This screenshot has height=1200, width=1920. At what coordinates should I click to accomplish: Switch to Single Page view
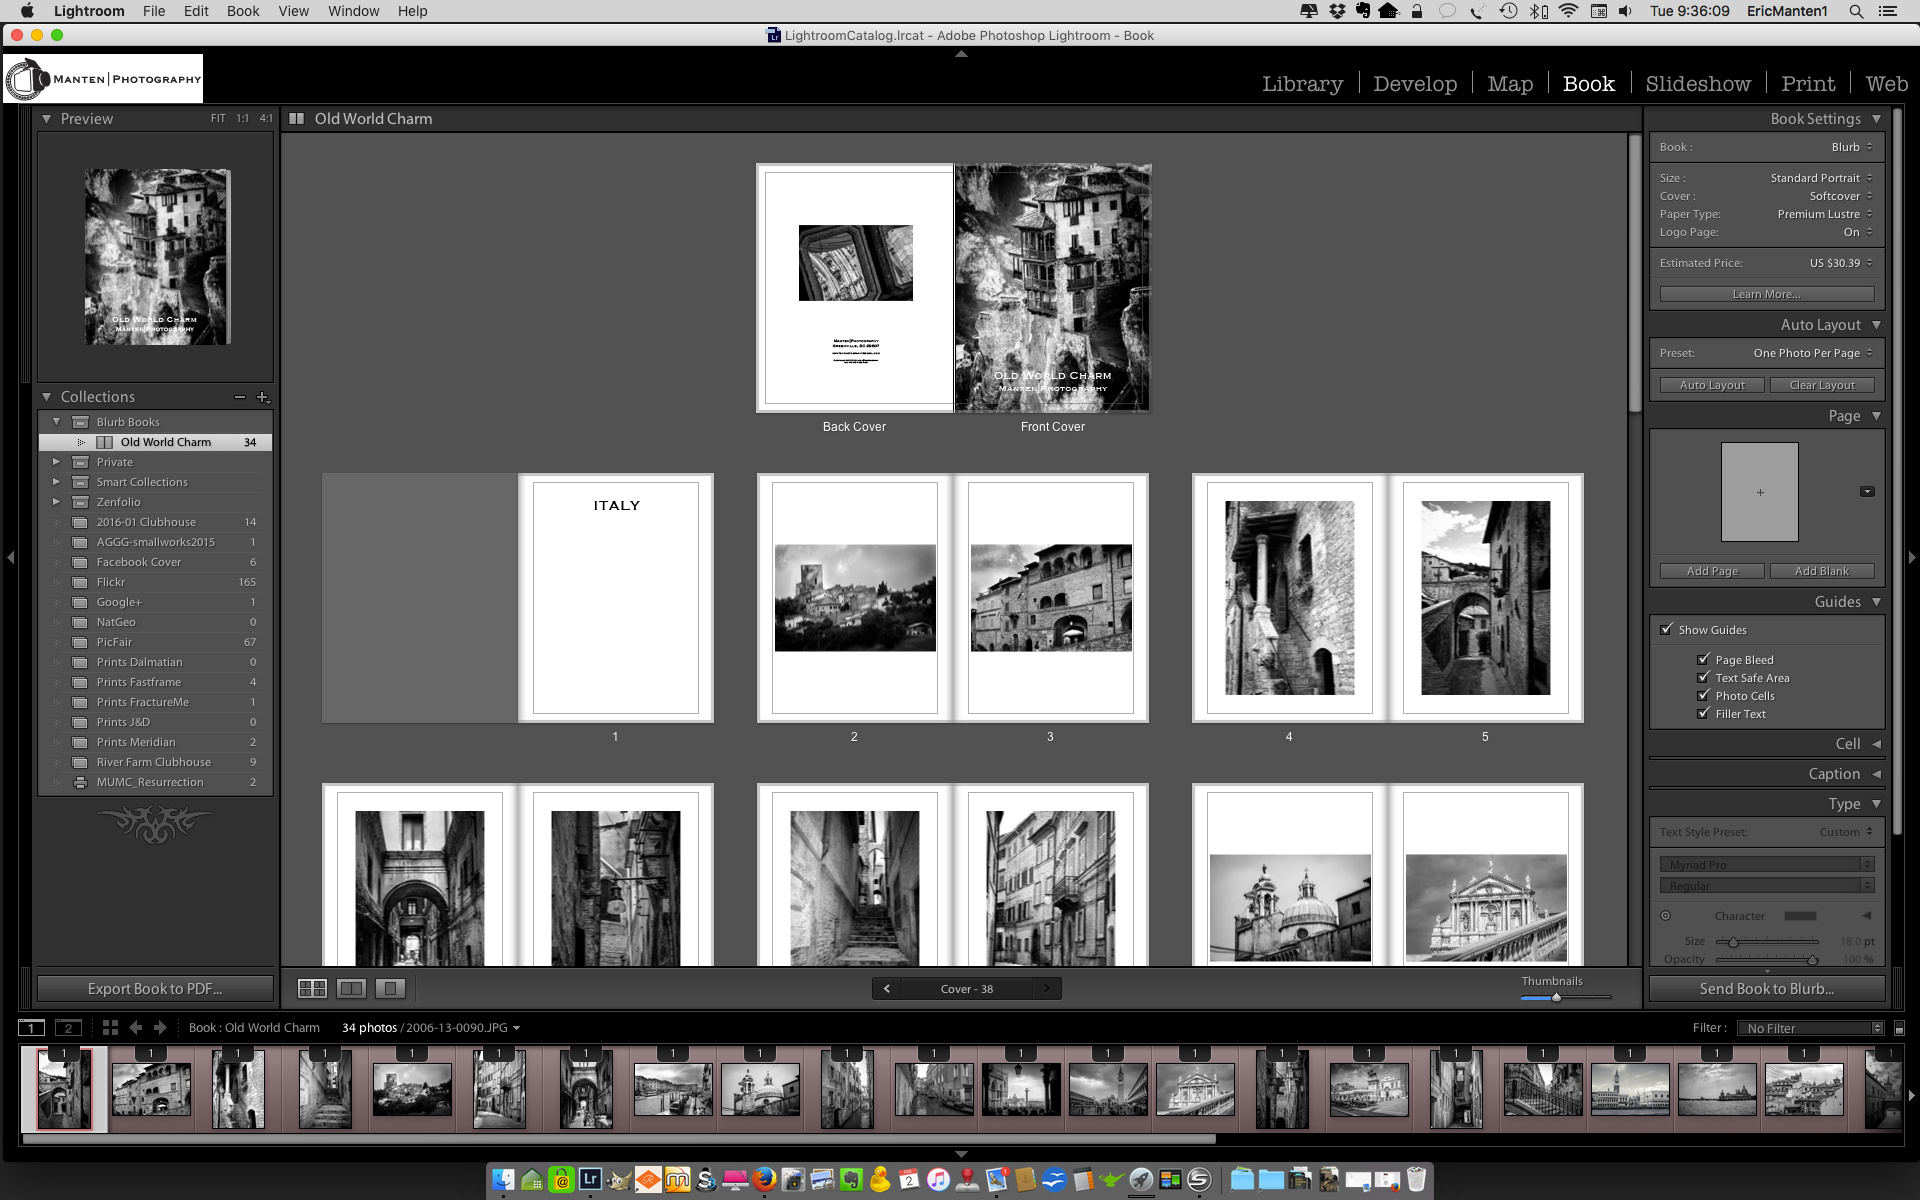[390, 988]
